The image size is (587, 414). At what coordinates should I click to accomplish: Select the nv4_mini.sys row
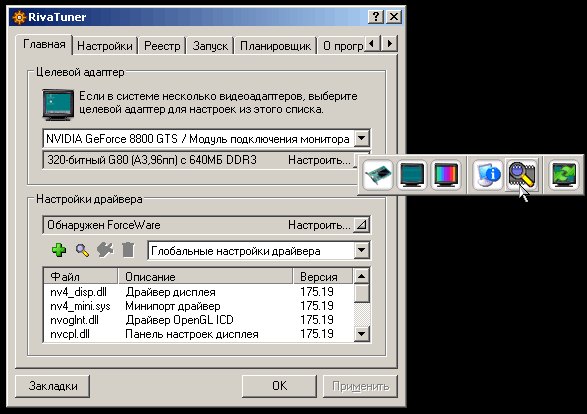198,306
